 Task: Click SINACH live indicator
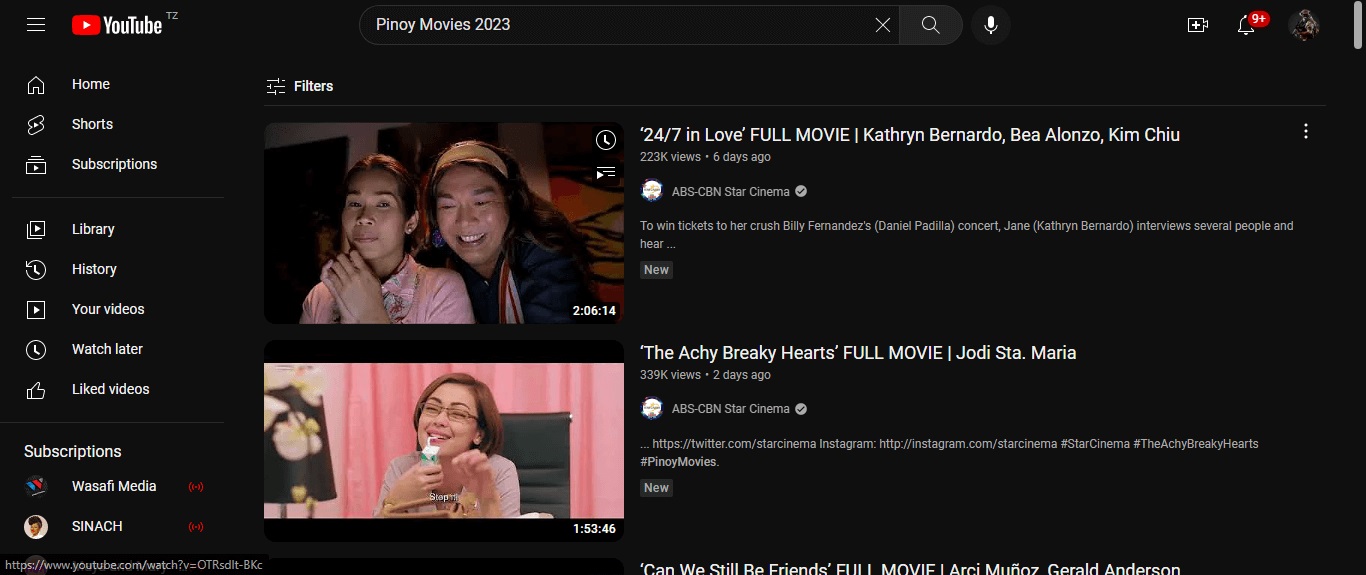click(196, 527)
